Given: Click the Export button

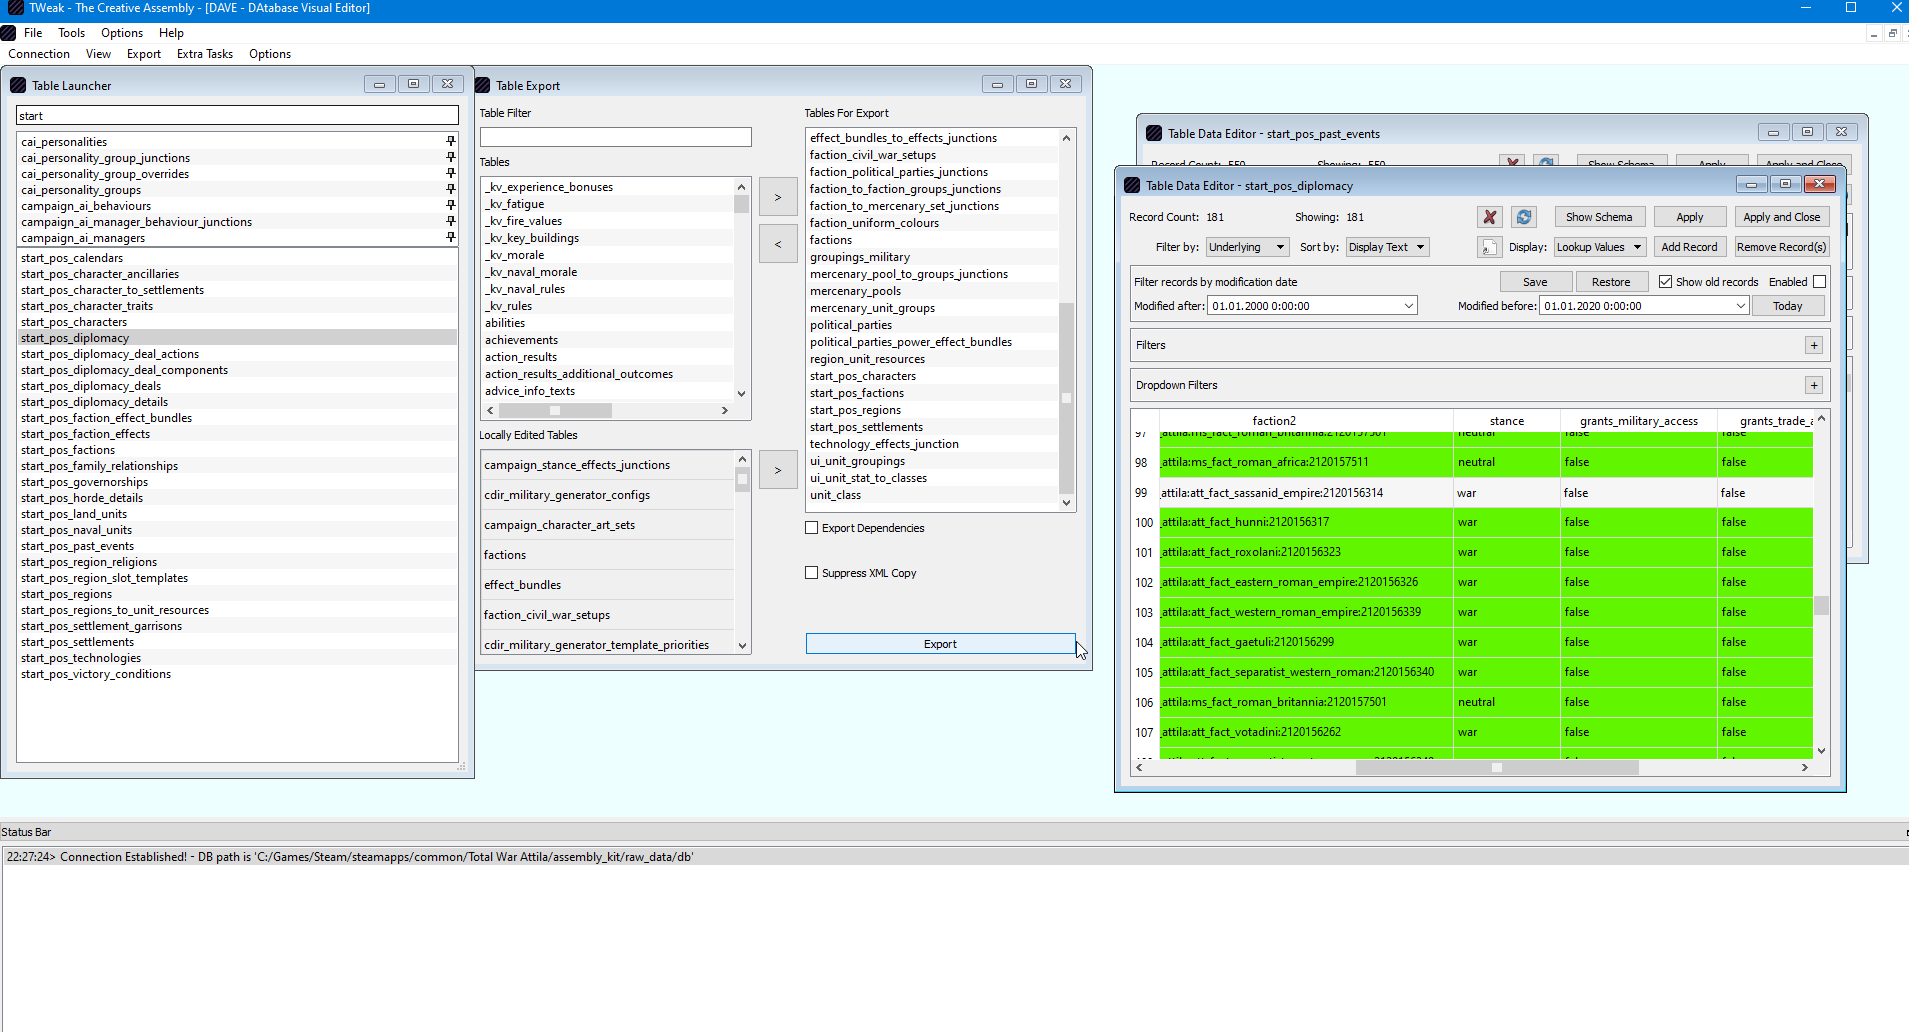Looking at the screenshot, I should (x=940, y=644).
